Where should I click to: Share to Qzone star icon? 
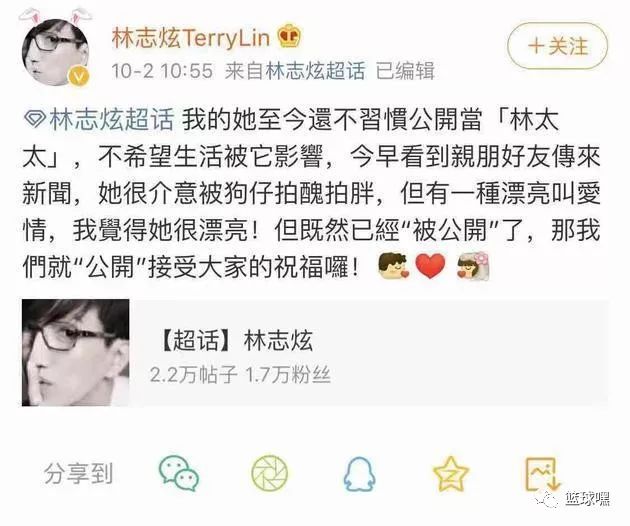click(x=451, y=473)
